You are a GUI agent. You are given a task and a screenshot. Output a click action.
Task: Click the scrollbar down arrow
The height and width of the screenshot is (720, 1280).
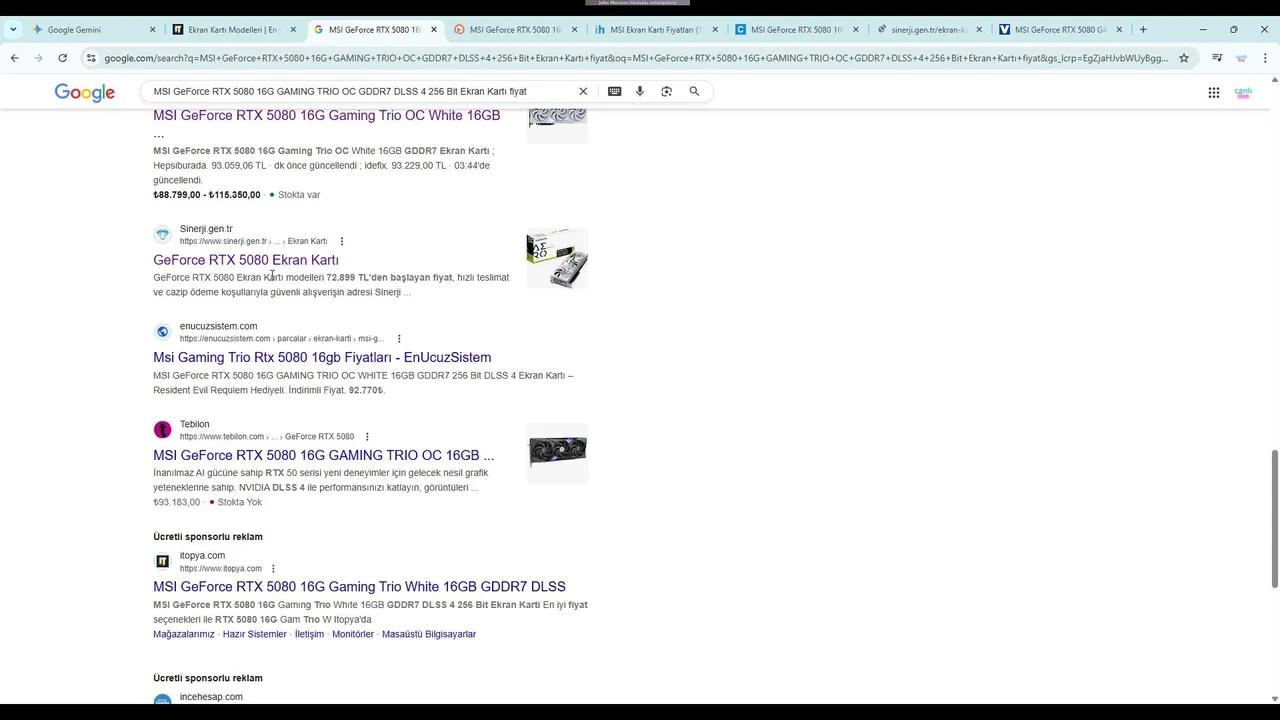(1274, 698)
